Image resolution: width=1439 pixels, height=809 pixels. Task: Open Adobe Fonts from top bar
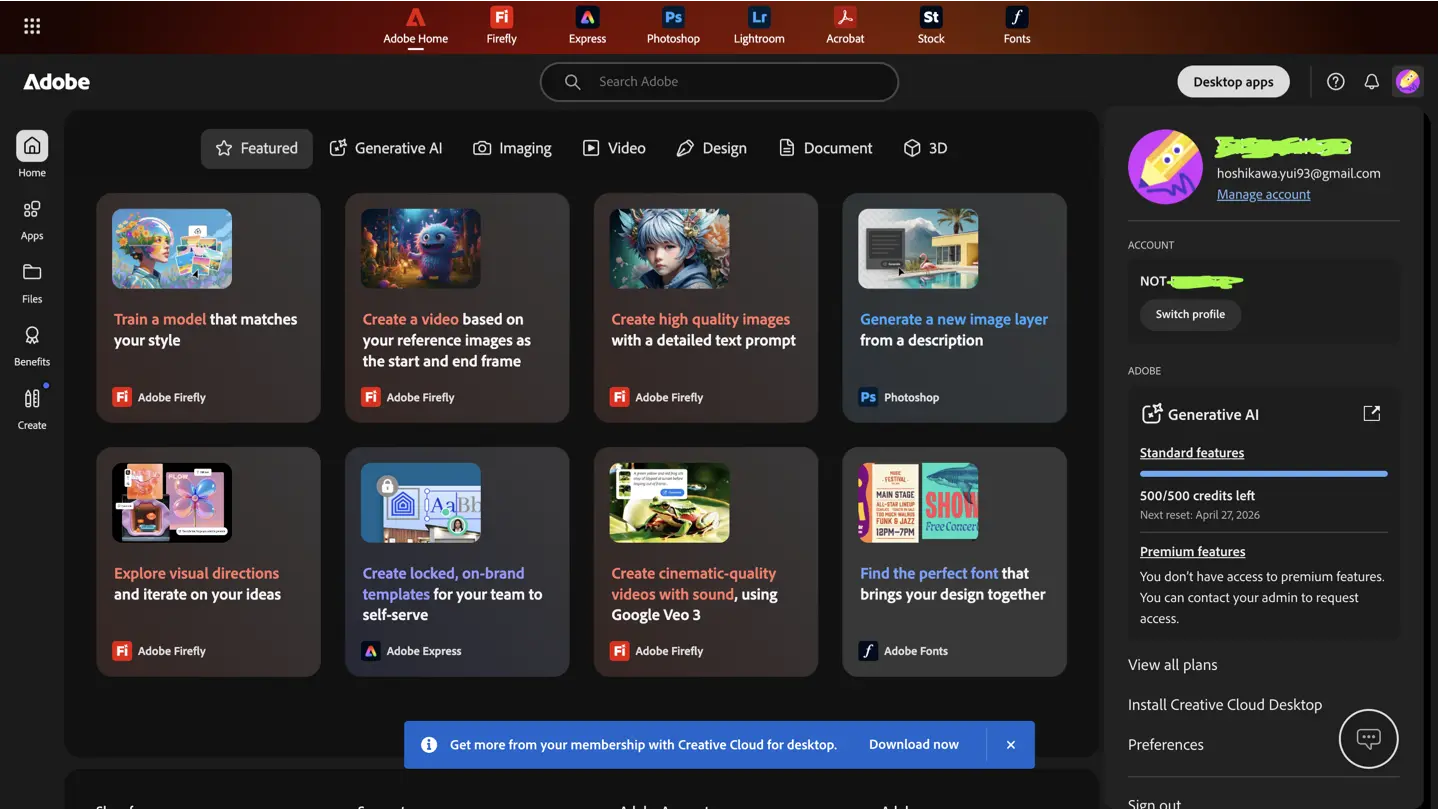coord(1017,26)
